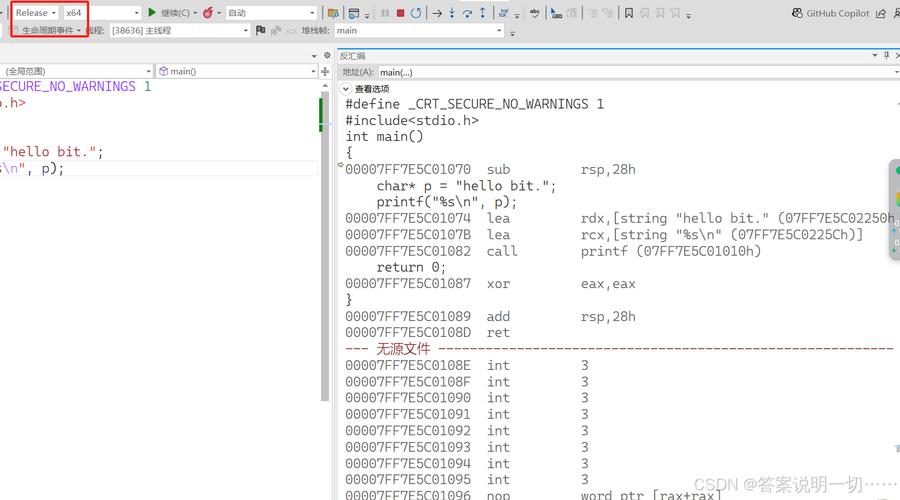Open the [38636] 主线程 thread dropdown
The height and width of the screenshot is (500, 900).
[x=180, y=30]
